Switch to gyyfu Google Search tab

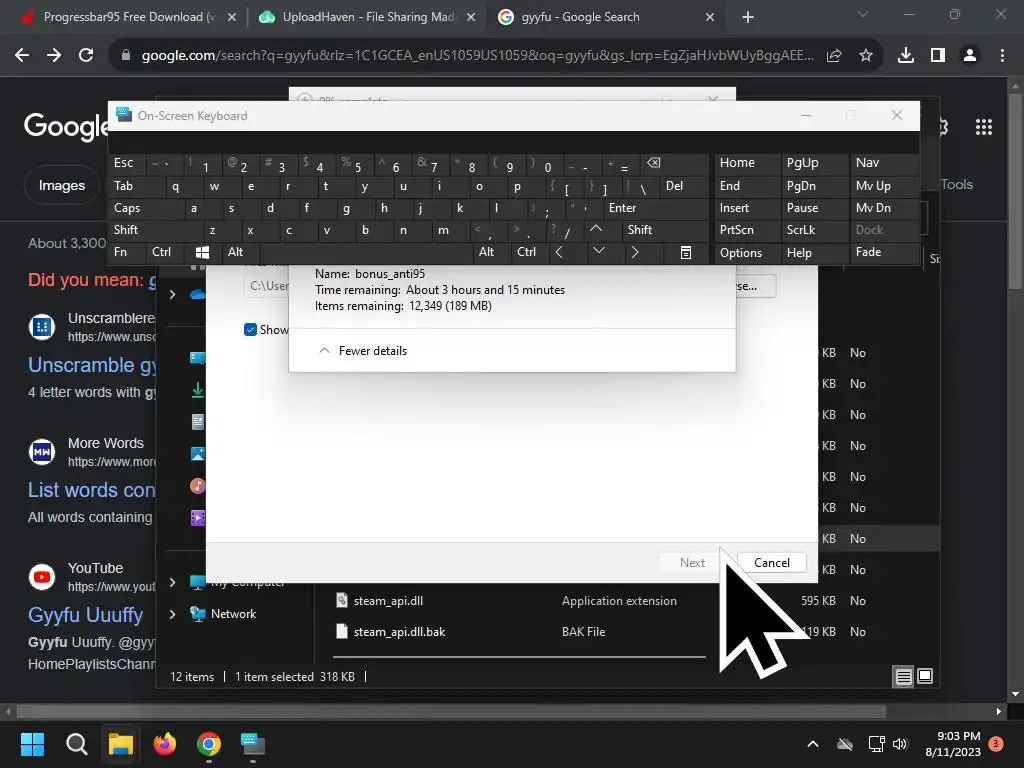pos(607,18)
